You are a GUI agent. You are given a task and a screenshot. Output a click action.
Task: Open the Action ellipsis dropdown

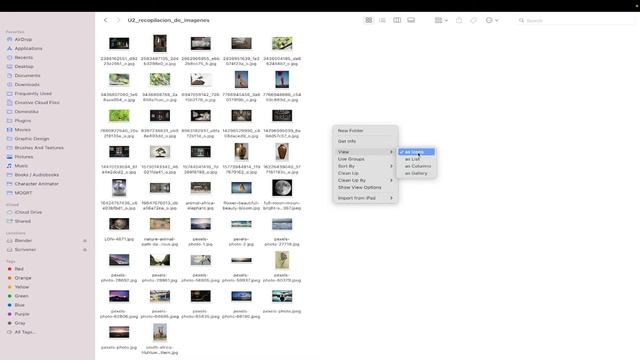(x=492, y=20)
